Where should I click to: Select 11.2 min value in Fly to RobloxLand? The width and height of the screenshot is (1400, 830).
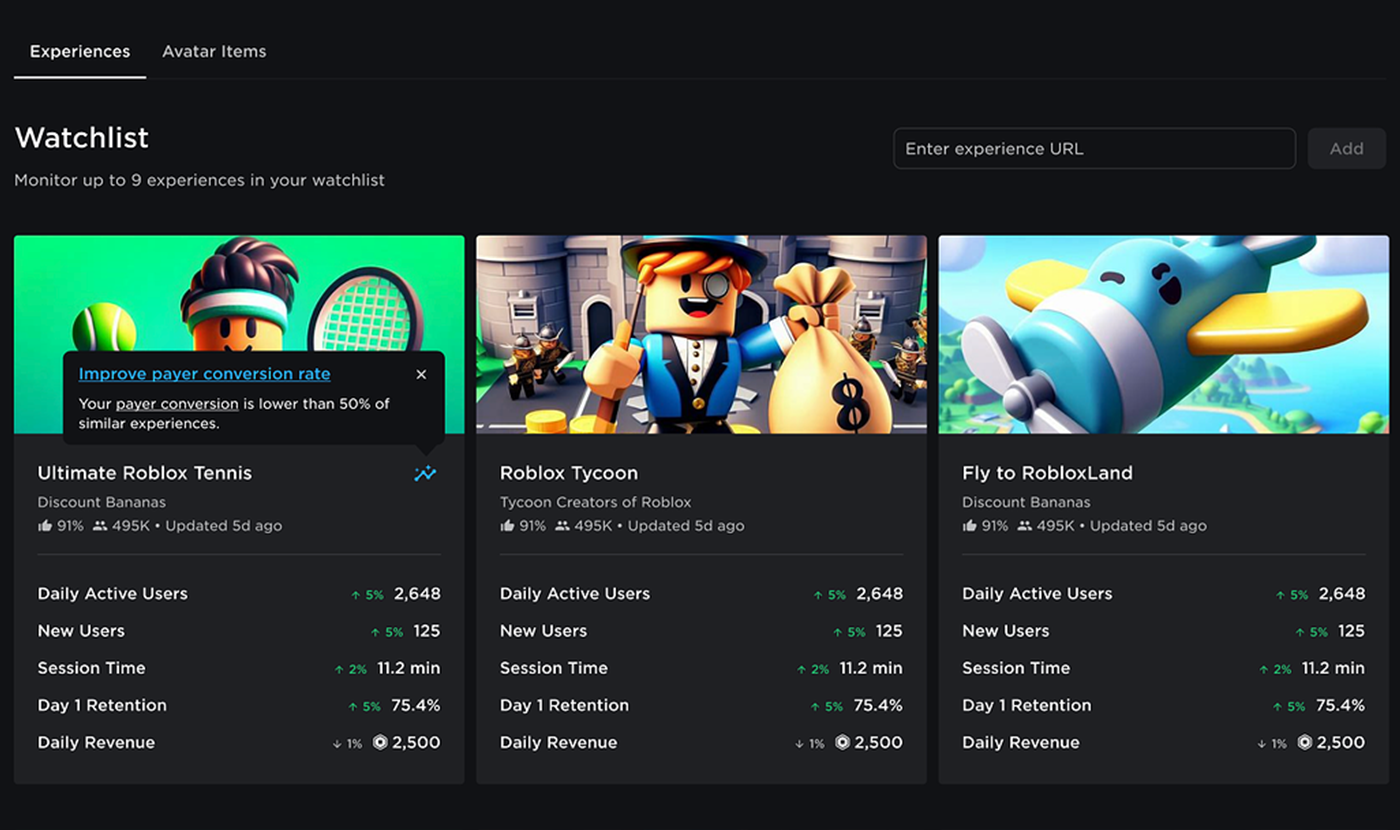point(1333,668)
